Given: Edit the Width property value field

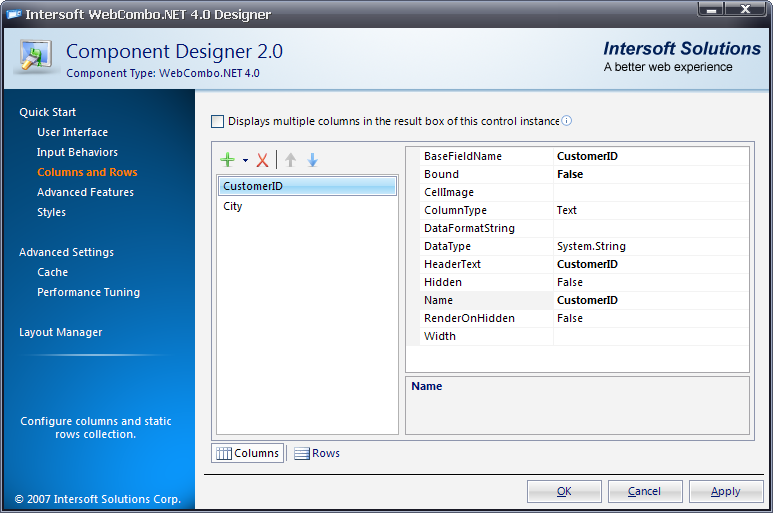Looking at the screenshot, I should pos(650,336).
